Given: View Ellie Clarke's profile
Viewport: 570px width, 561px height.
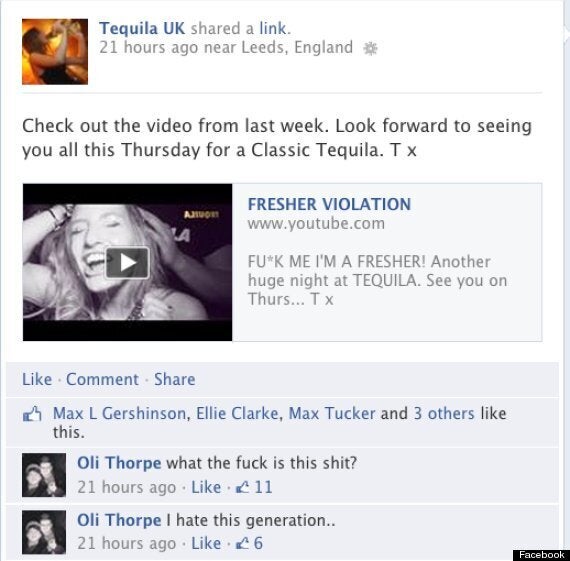Looking at the screenshot, I should 237,413.
